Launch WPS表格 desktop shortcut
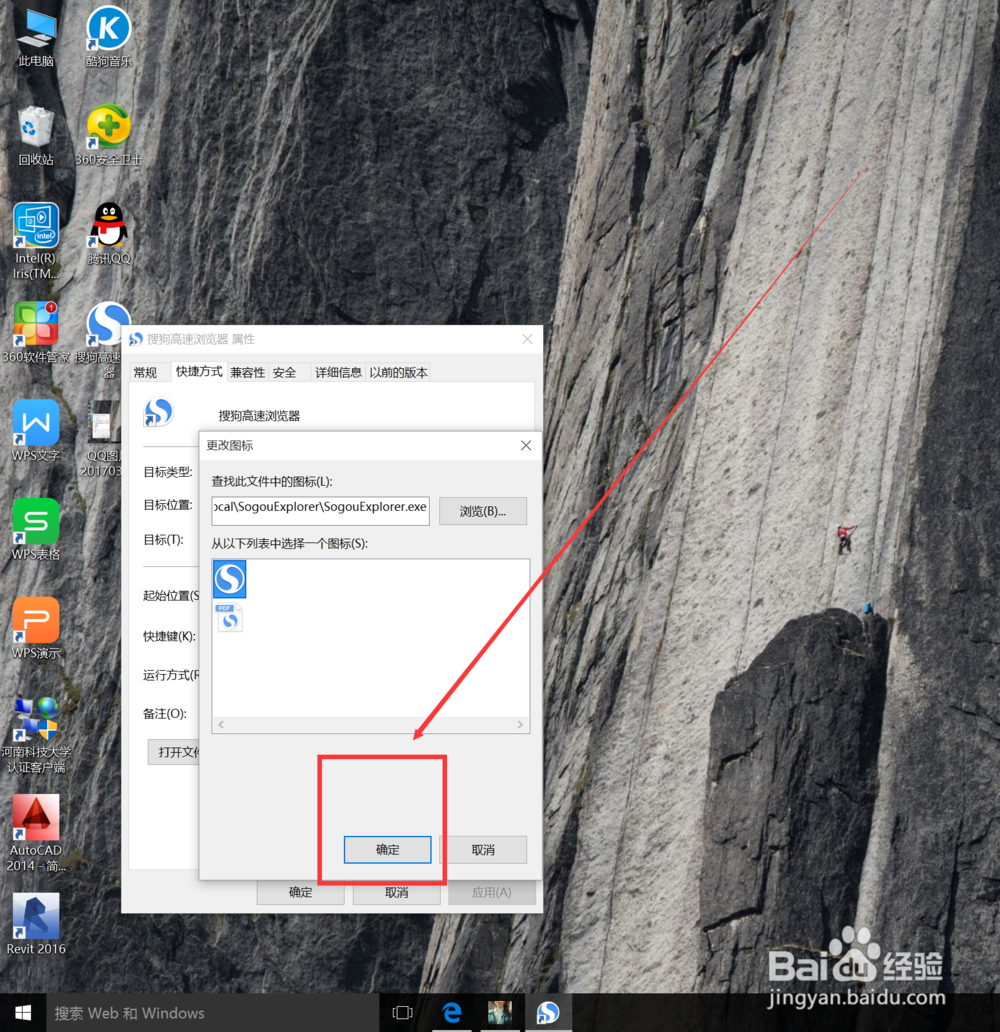 pos(36,530)
